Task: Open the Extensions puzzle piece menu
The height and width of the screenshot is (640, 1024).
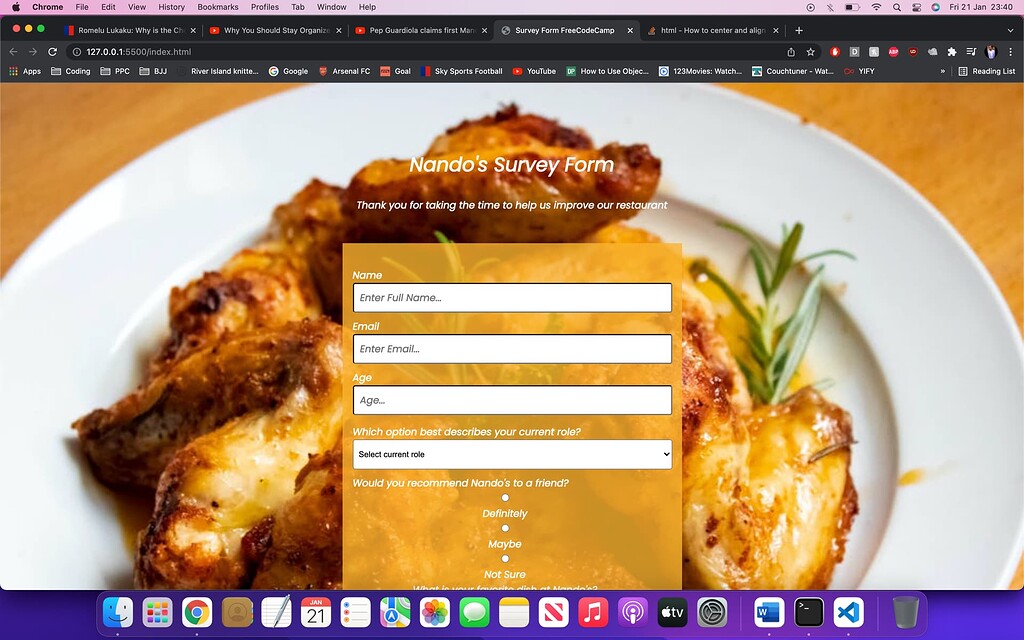Action: pos(952,52)
